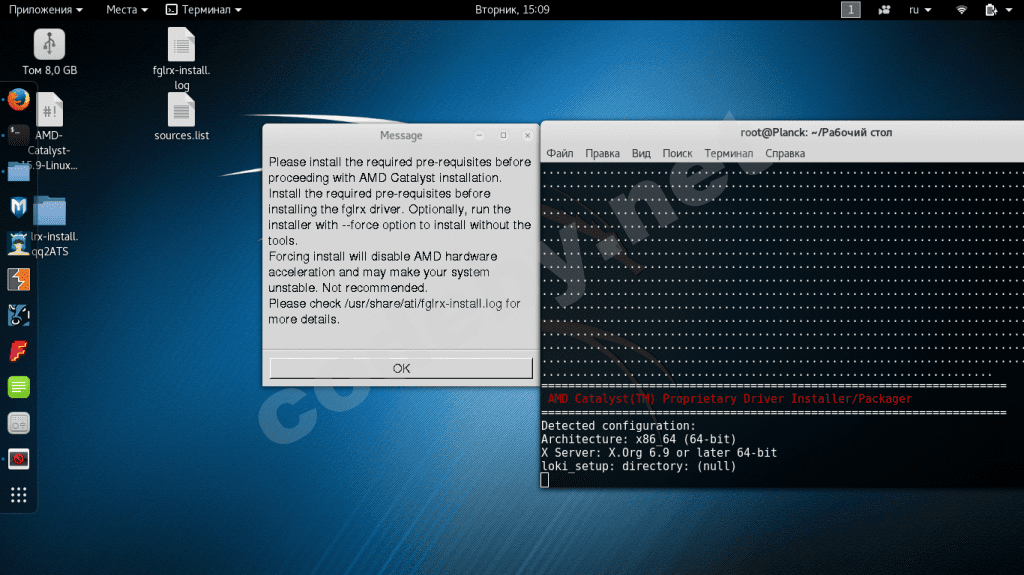Show all applications grid icon
This screenshot has width=1024, height=575.
18,495
